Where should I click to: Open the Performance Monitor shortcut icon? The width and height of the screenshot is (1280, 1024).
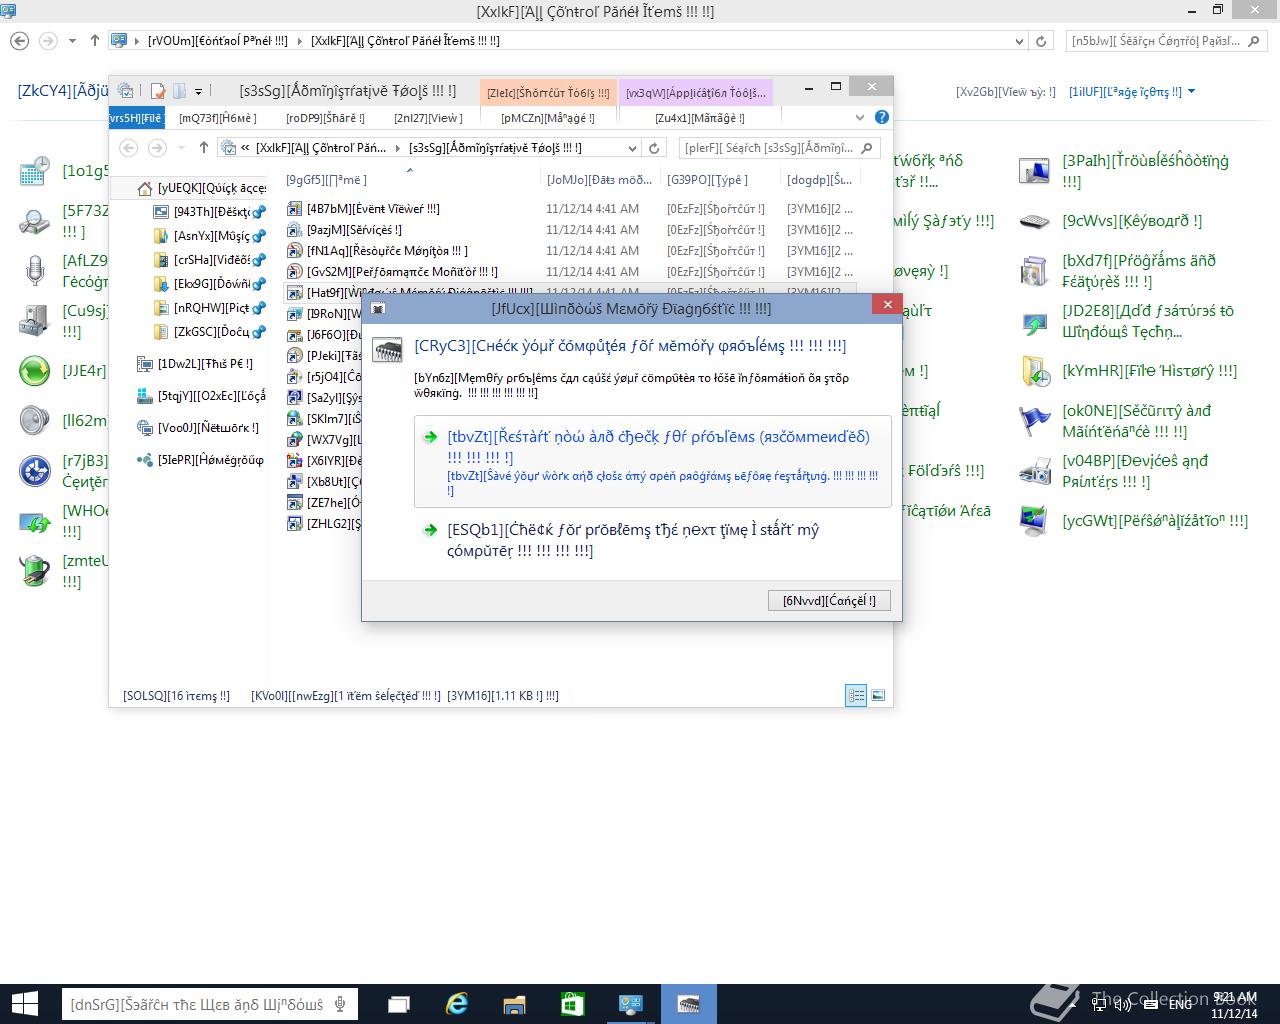[x=295, y=272]
